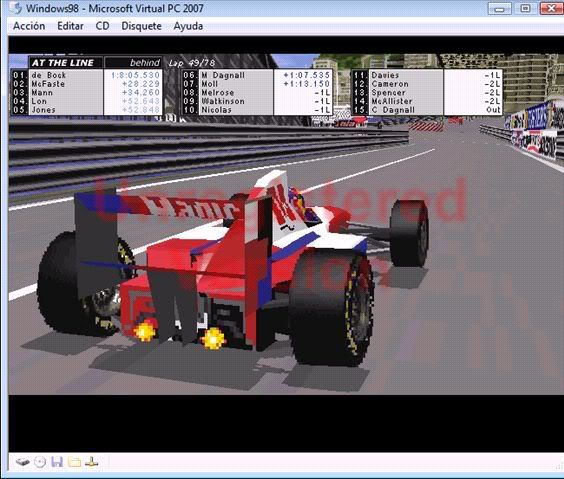This screenshot has width=564, height=479.
Task: Click the floppy disk status icon
Action: pyautogui.click(x=57, y=462)
